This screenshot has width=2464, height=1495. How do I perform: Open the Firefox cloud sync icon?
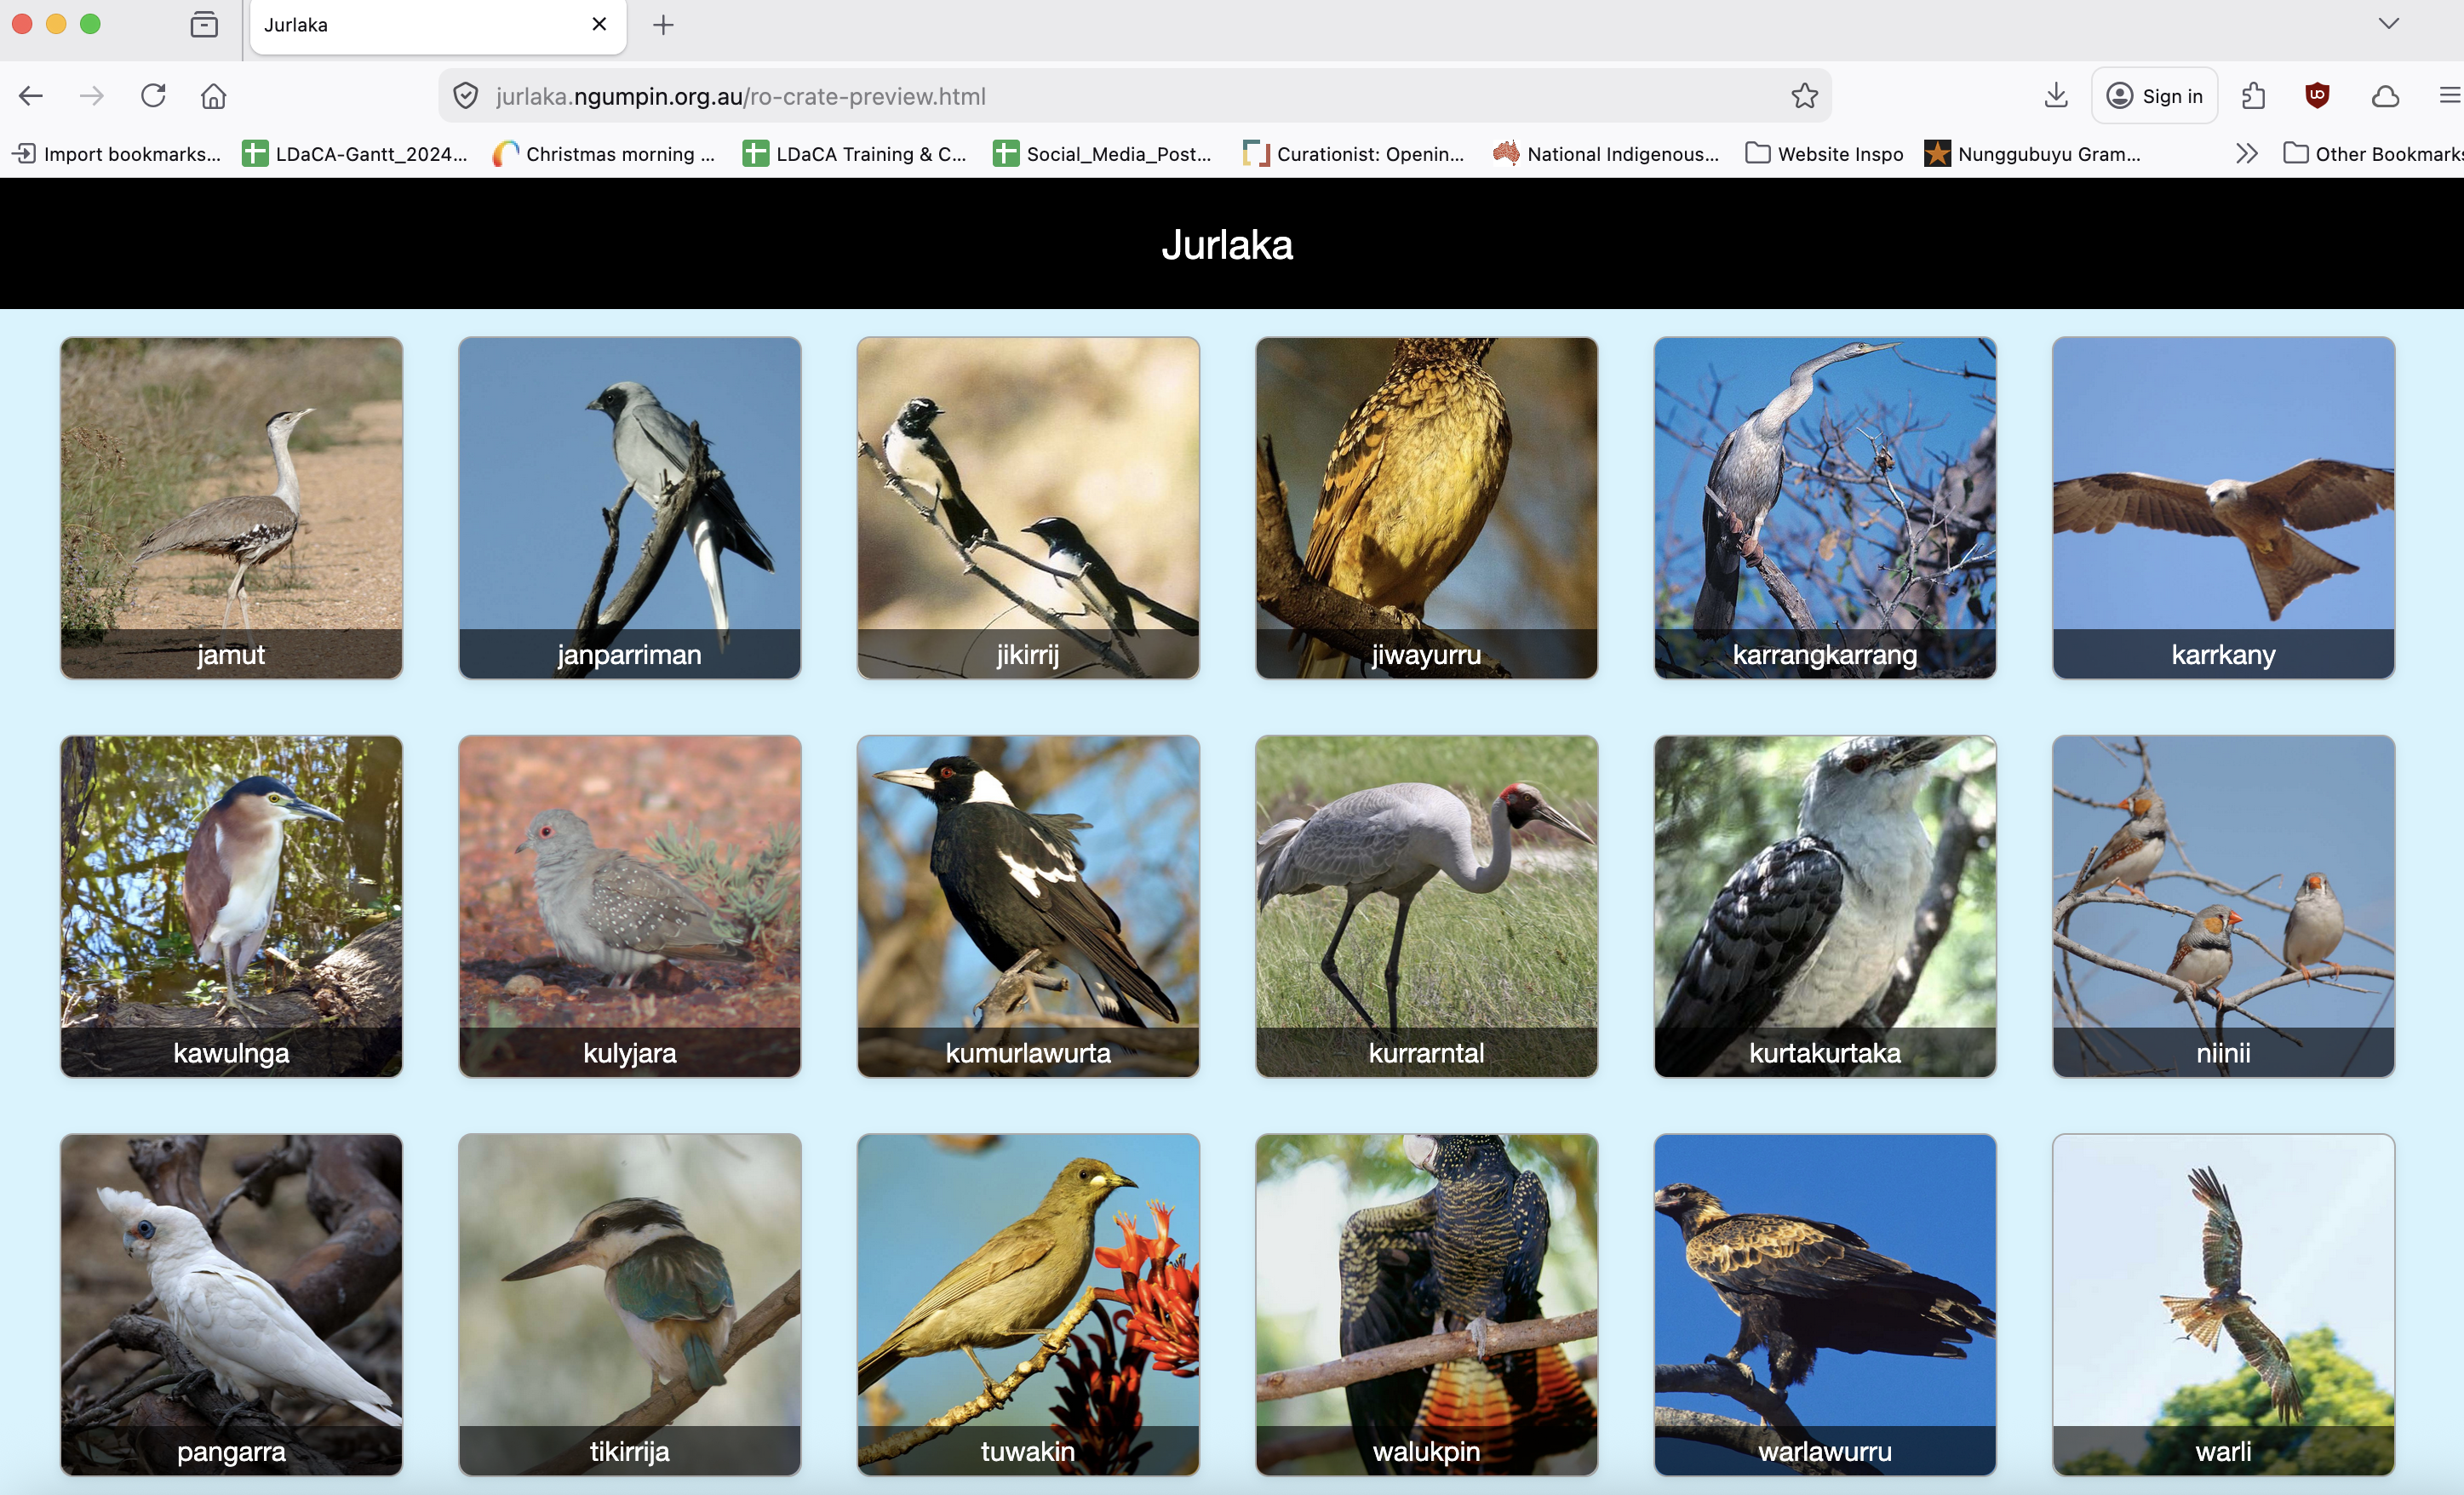[x=2385, y=96]
